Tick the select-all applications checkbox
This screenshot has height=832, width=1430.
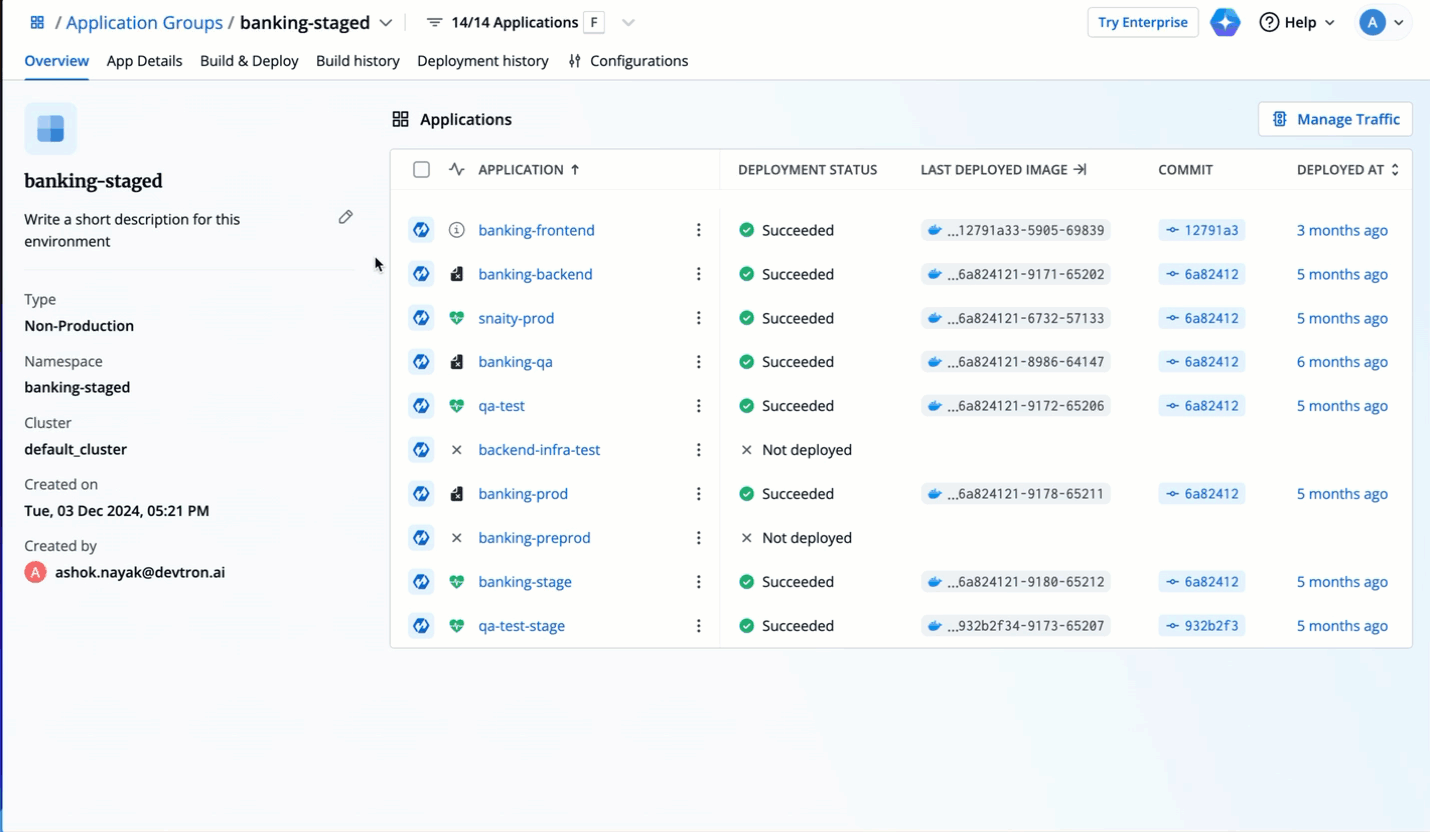pyautogui.click(x=421, y=170)
